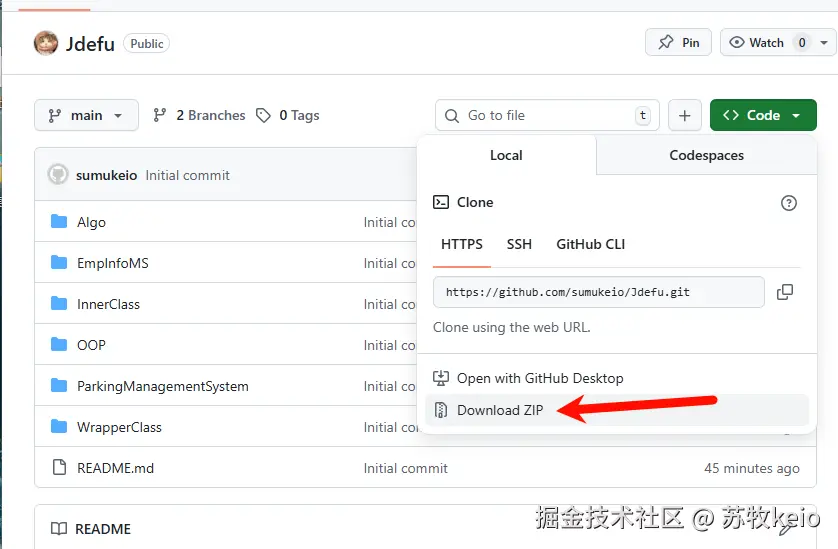This screenshot has width=838, height=549.
Task: Open the README tab below file list
Action: [91, 529]
